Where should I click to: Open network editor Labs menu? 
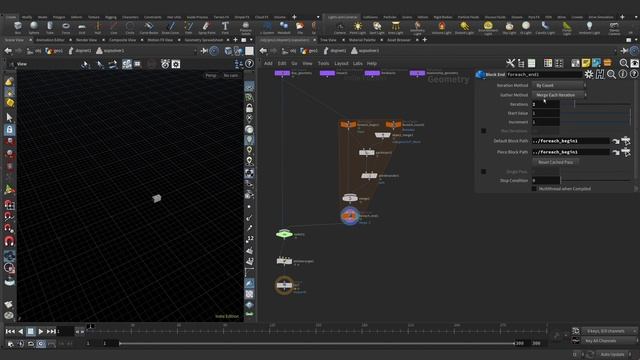point(358,64)
